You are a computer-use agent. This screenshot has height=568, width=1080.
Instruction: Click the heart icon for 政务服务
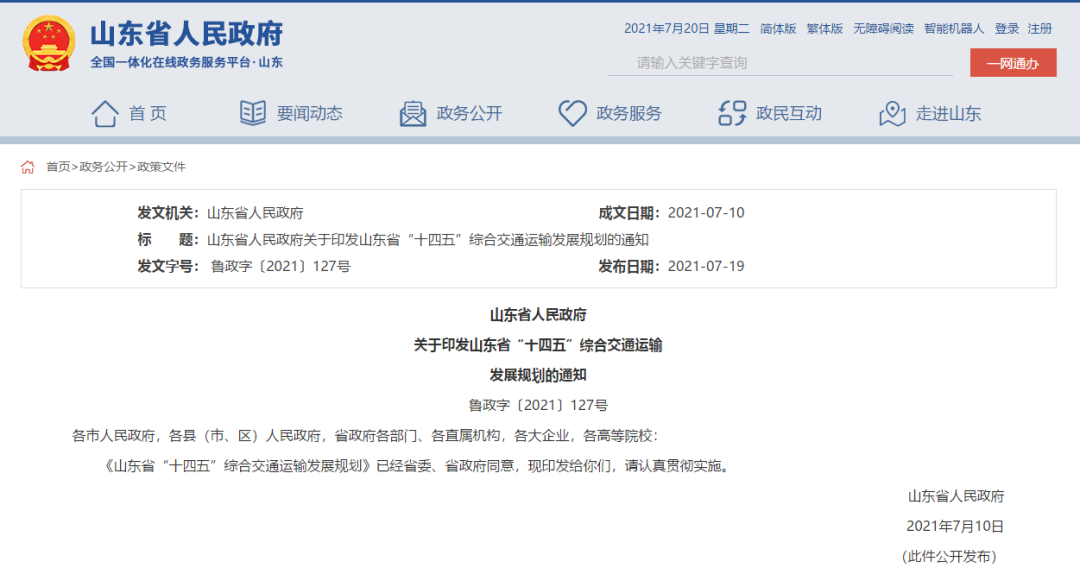[572, 114]
